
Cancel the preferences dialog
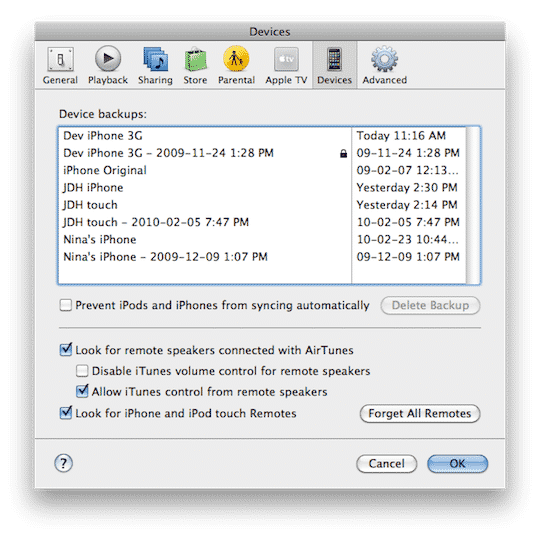(386, 463)
